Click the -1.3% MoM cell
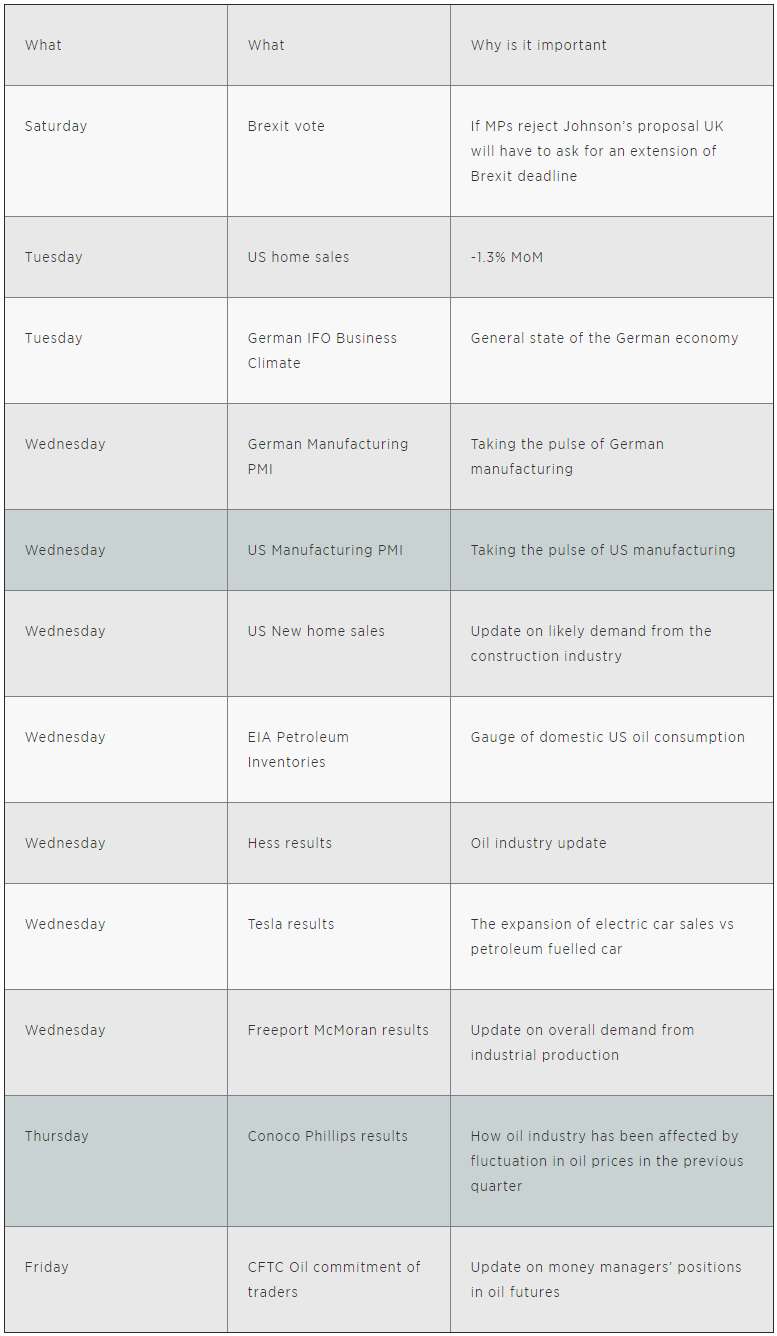 point(611,257)
